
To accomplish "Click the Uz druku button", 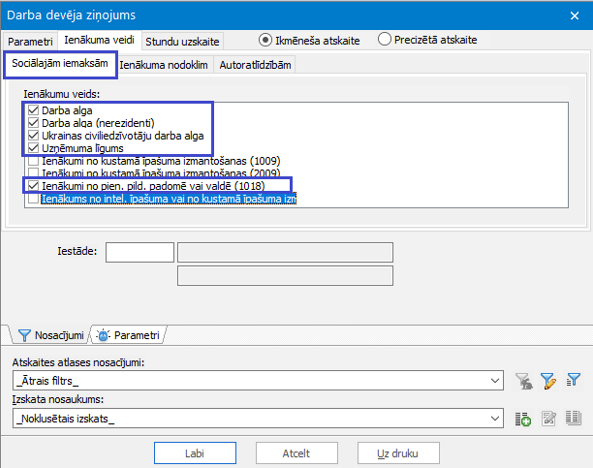I will tap(398, 453).
